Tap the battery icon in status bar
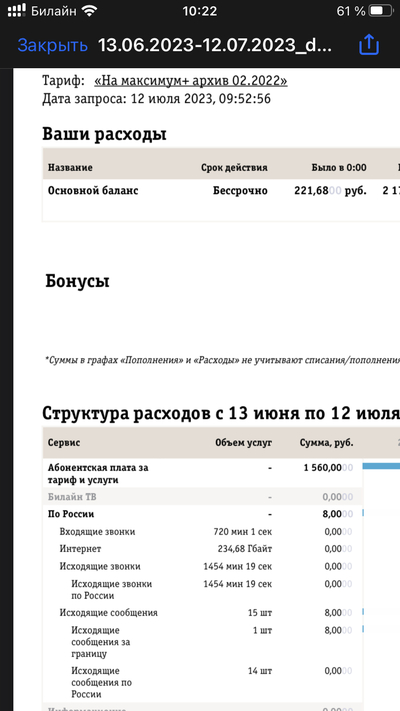Screen dimensions: 400x711 [380, 11]
